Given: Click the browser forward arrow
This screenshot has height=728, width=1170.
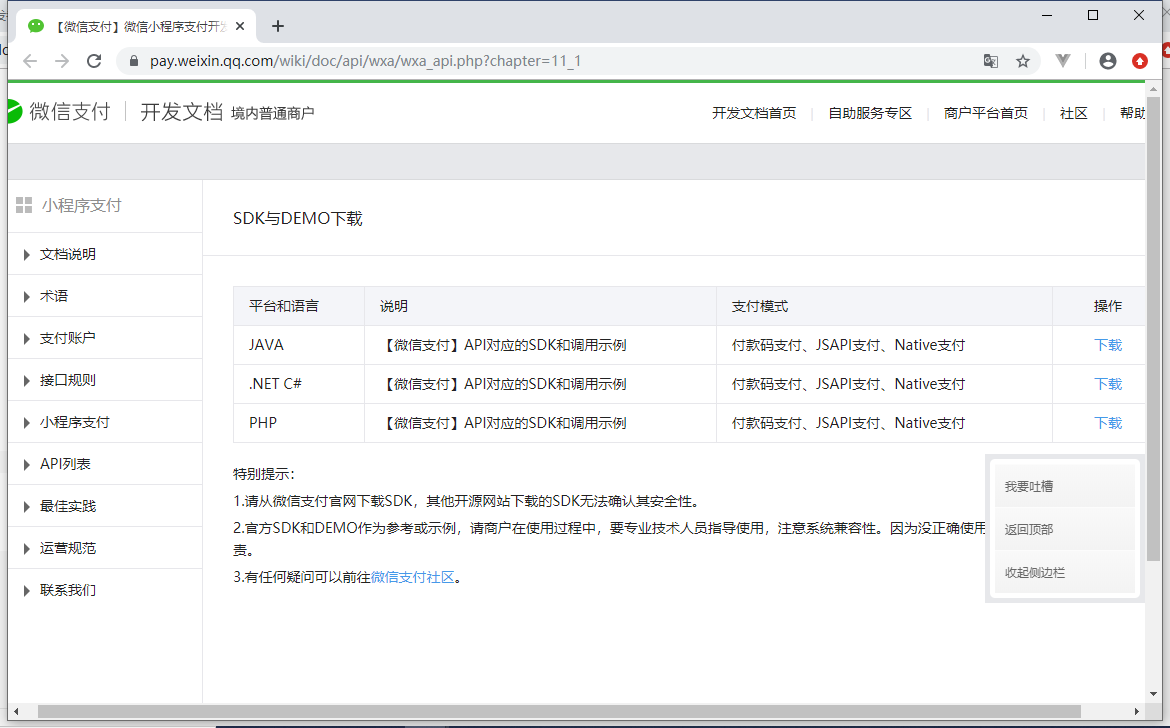Looking at the screenshot, I should pyautogui.click(x=62, y=61).
